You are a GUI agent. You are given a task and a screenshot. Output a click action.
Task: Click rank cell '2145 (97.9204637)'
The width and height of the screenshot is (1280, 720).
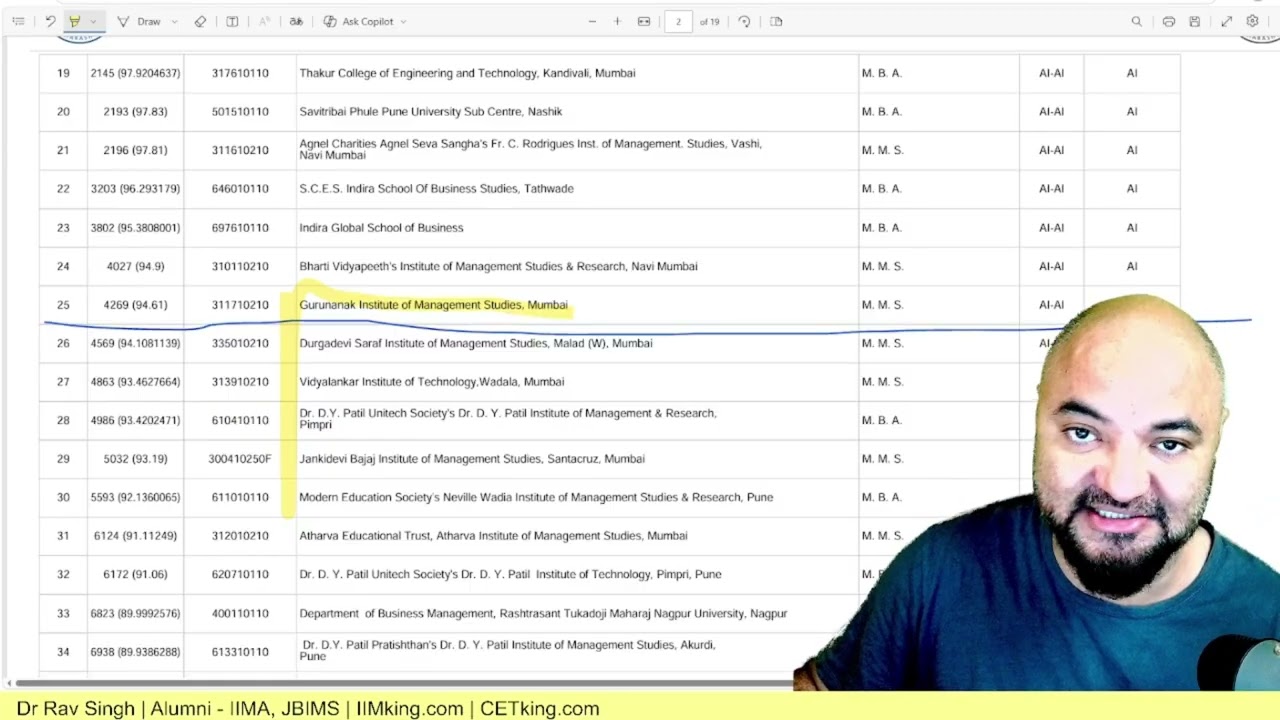135,73
